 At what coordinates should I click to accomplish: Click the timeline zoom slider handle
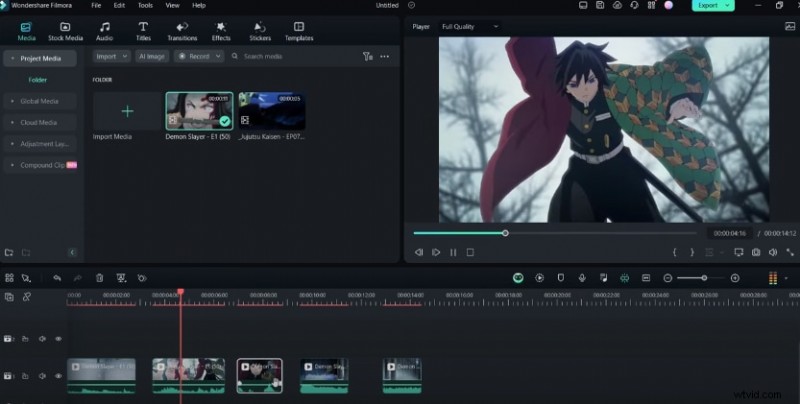coord(704,278)
